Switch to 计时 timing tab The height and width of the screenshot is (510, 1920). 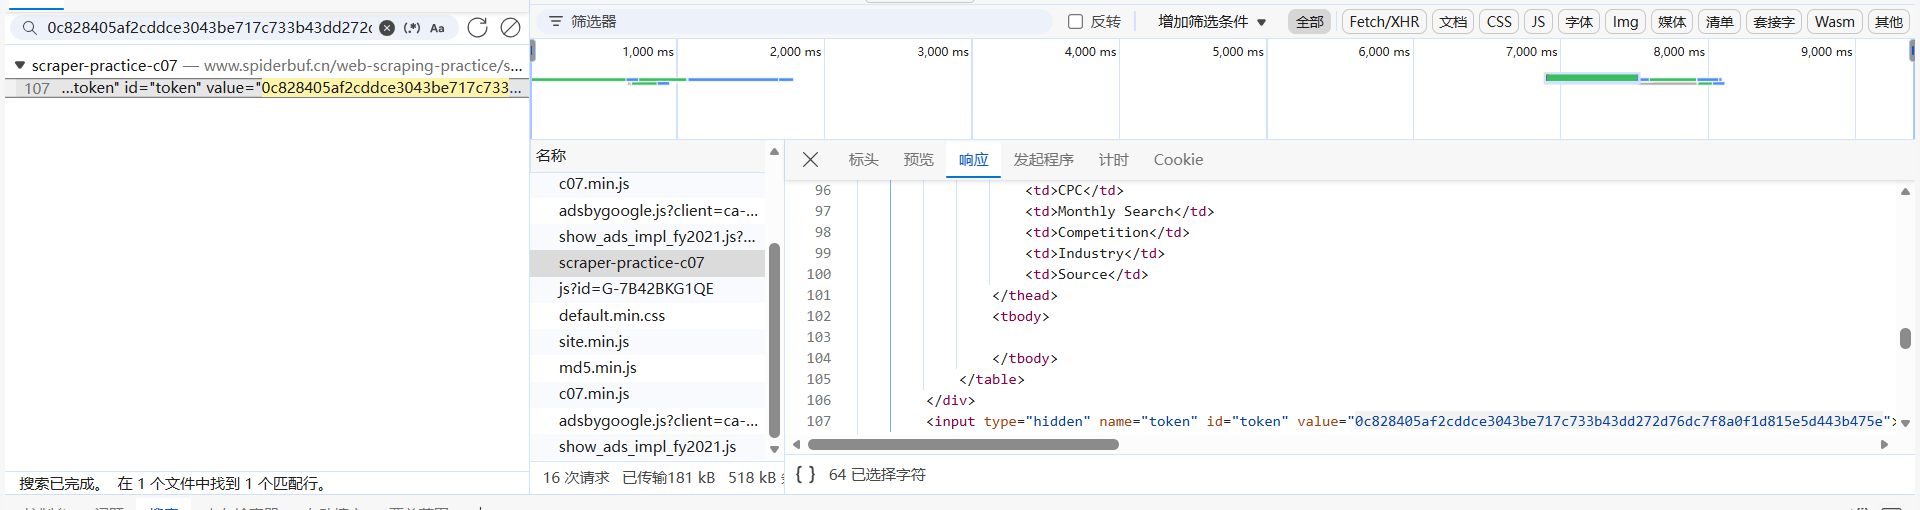[x=1113, y=160]
